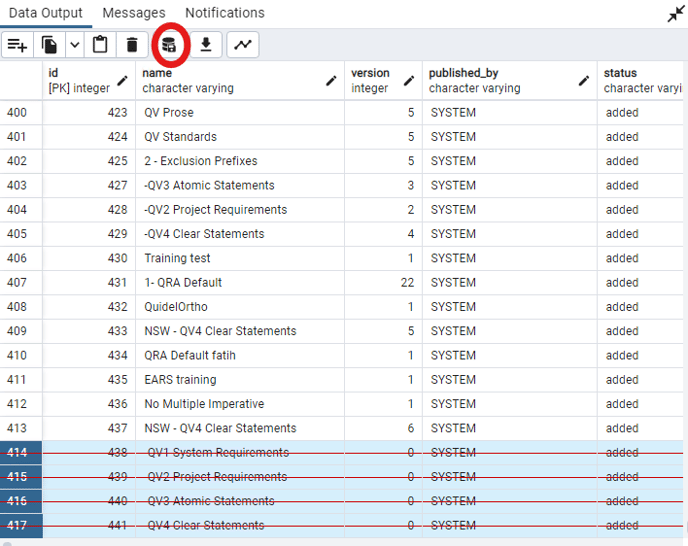Screen dimensions: 688x546
Task: Click the 'QRA Default fatih' cell
Action: [x=240, y=356]
